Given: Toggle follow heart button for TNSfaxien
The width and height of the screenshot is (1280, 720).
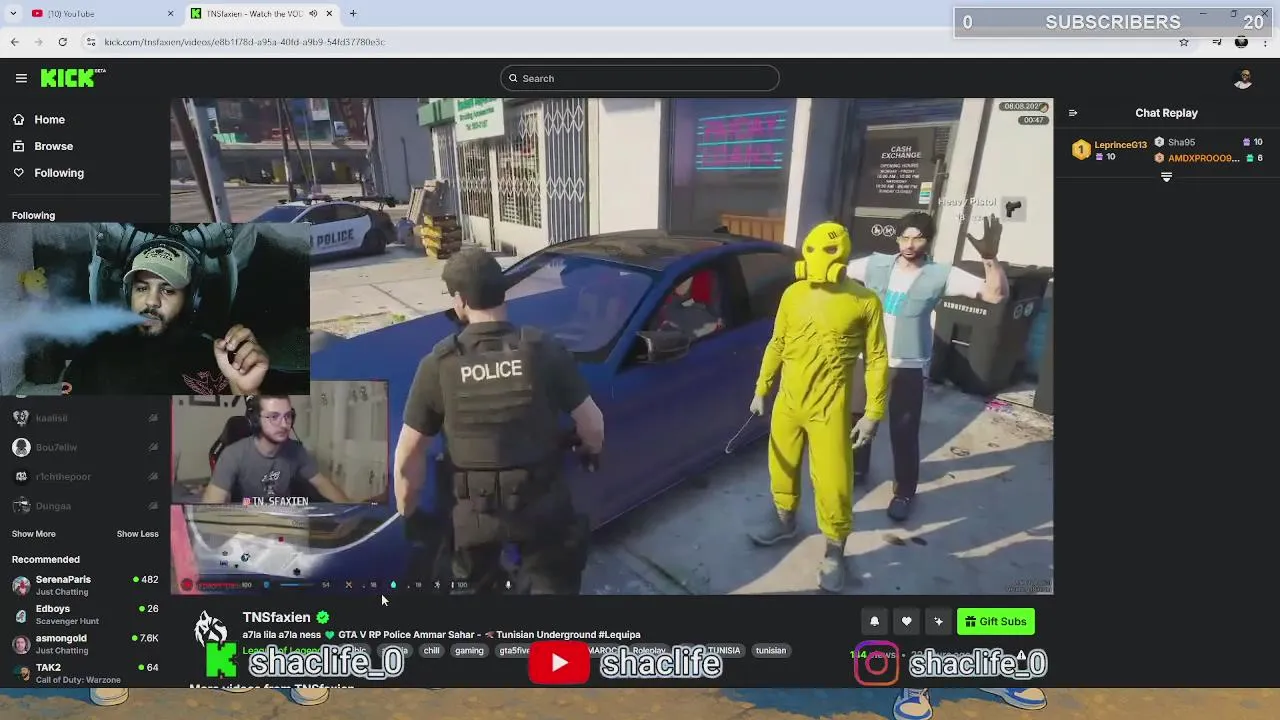Looking at the screenshot, I should pos(906,621).
